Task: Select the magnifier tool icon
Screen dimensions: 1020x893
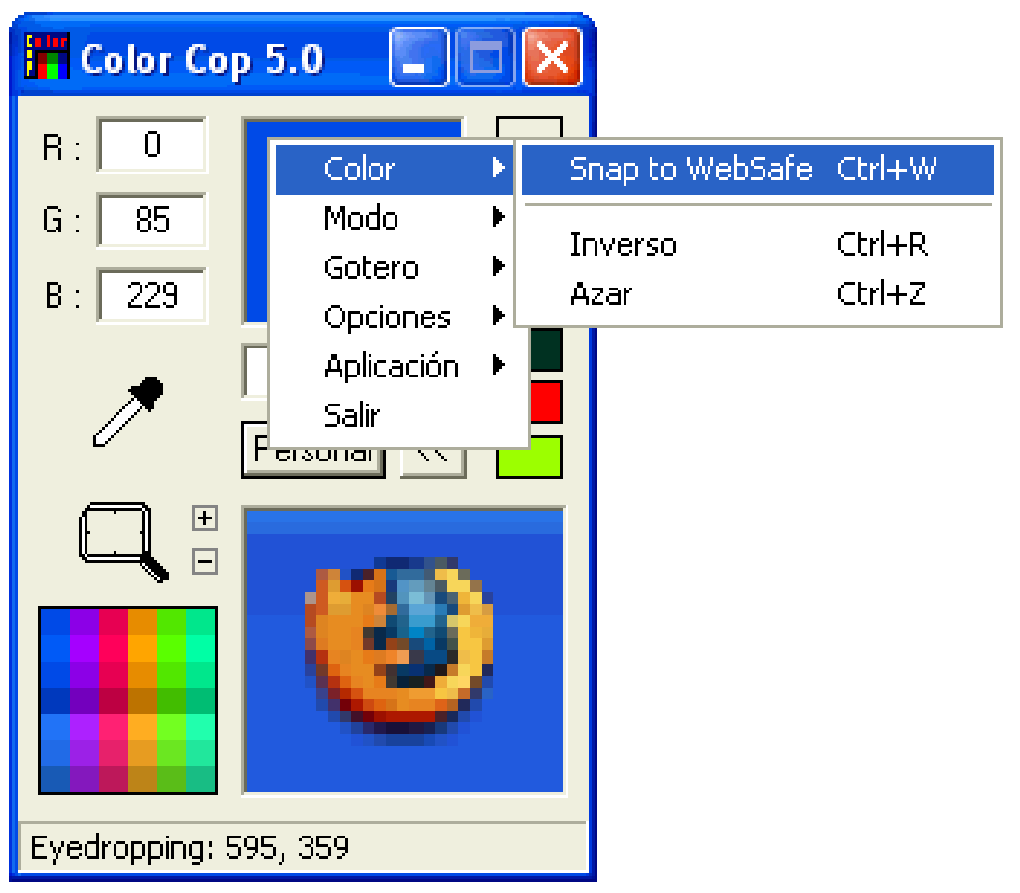Action: click(x=124, y=541)
